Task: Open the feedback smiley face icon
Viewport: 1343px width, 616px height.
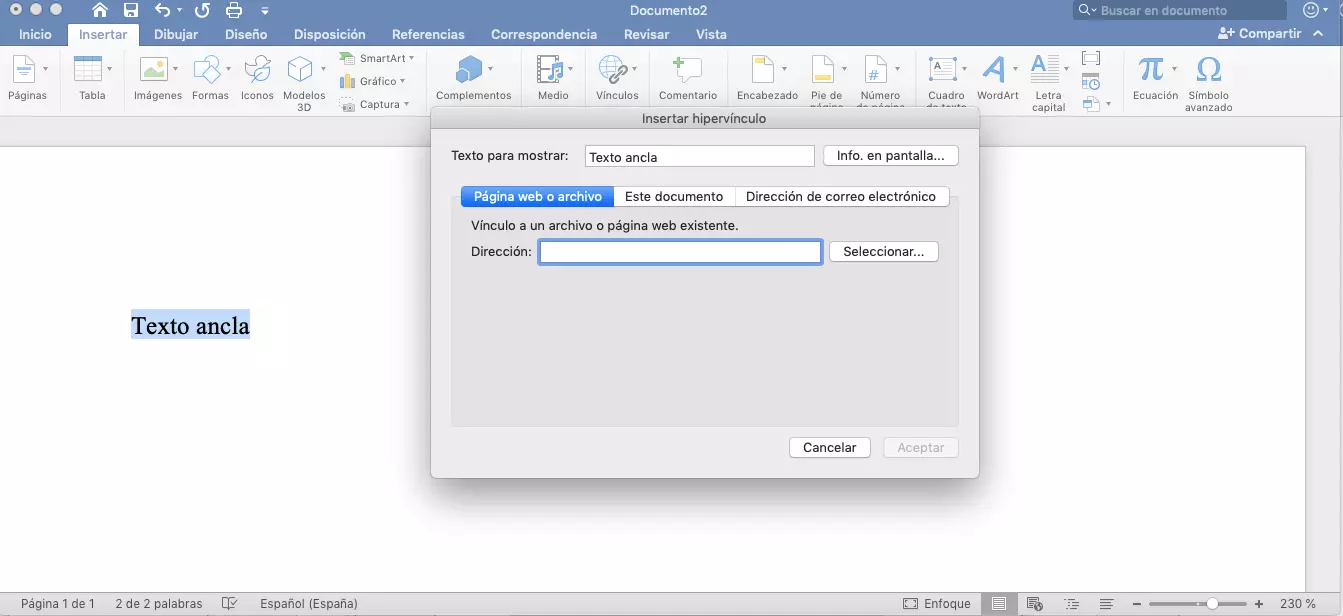Action: point(1311,10)
